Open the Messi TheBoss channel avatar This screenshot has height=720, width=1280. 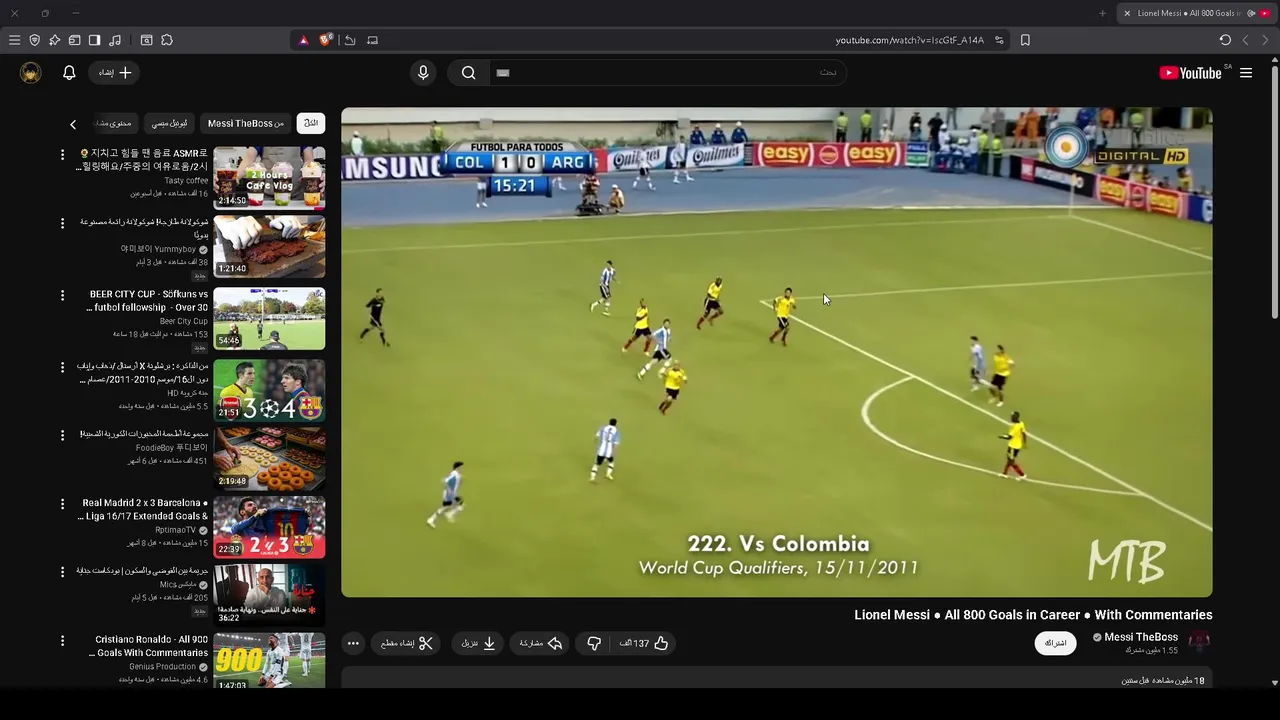(1200, 642)
